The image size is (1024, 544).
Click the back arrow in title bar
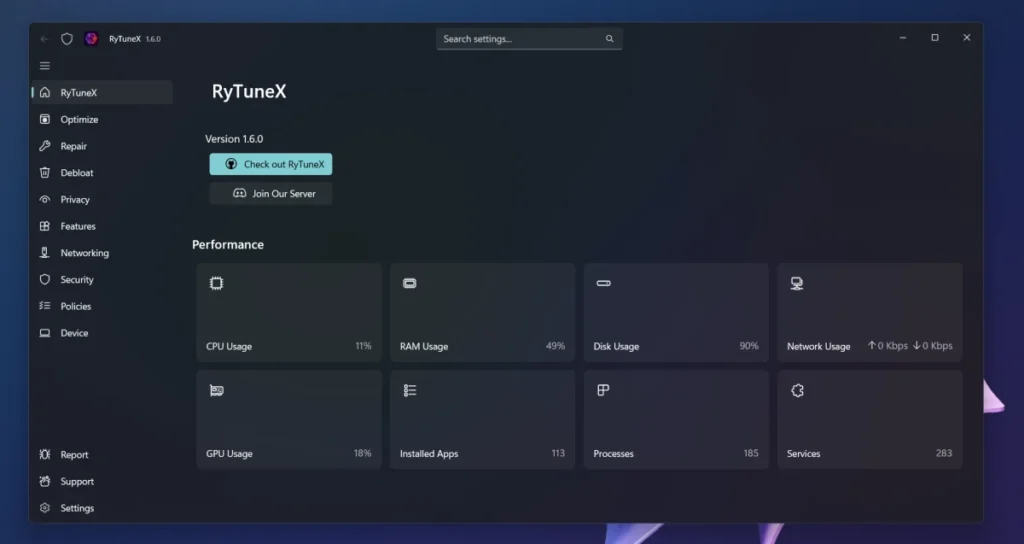click(44, 39)
